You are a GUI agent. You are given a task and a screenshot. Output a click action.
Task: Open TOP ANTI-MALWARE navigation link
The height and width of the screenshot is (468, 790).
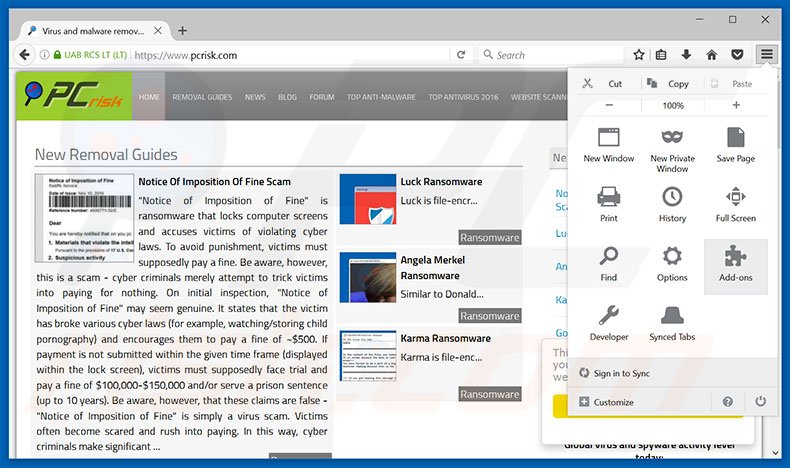click(381, 97)
